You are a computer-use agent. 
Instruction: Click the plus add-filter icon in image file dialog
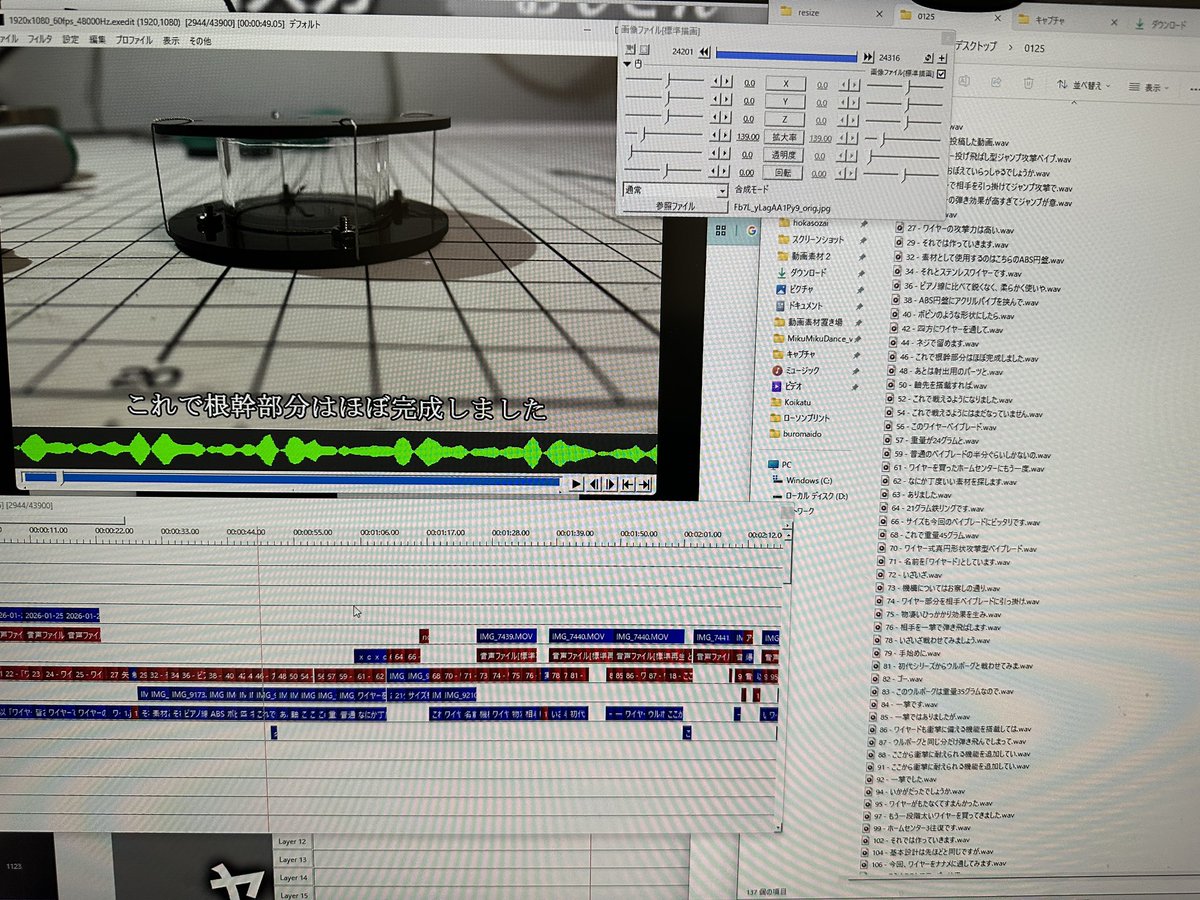[942, 59]
